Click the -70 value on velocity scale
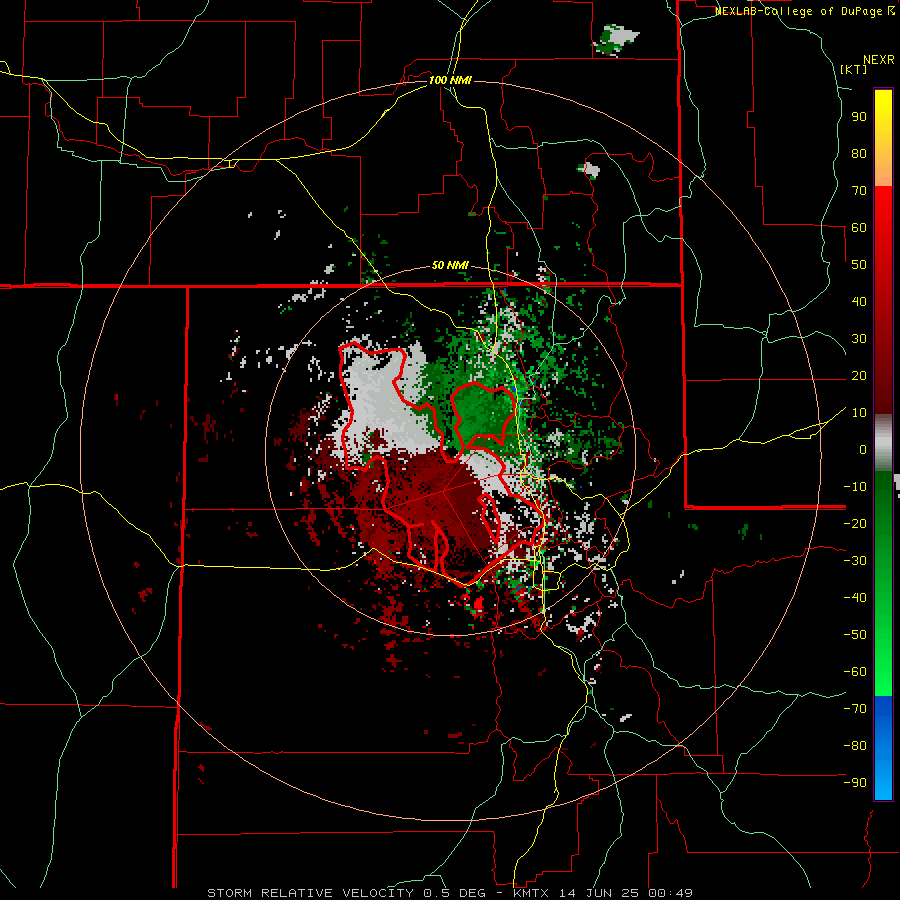 pyautogui.click(x=855, y=709)
